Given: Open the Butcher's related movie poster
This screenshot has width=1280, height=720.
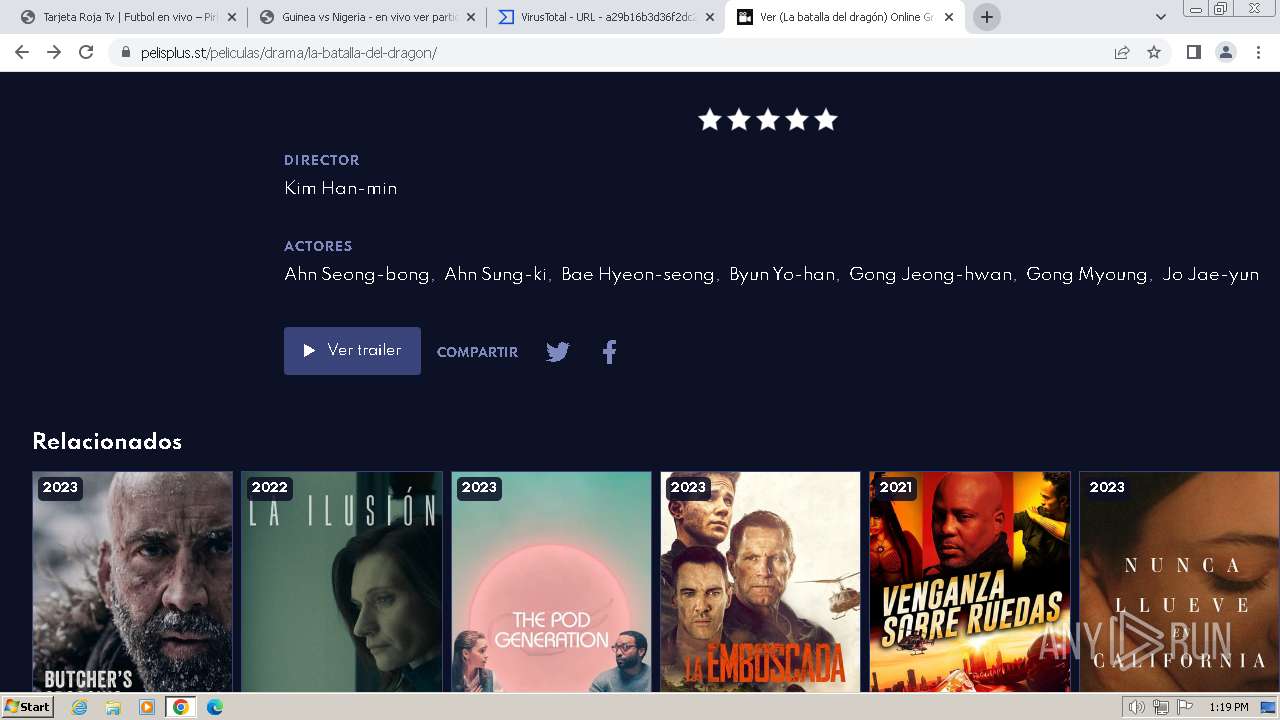Looking at the screenshot, I should [132, 582].
